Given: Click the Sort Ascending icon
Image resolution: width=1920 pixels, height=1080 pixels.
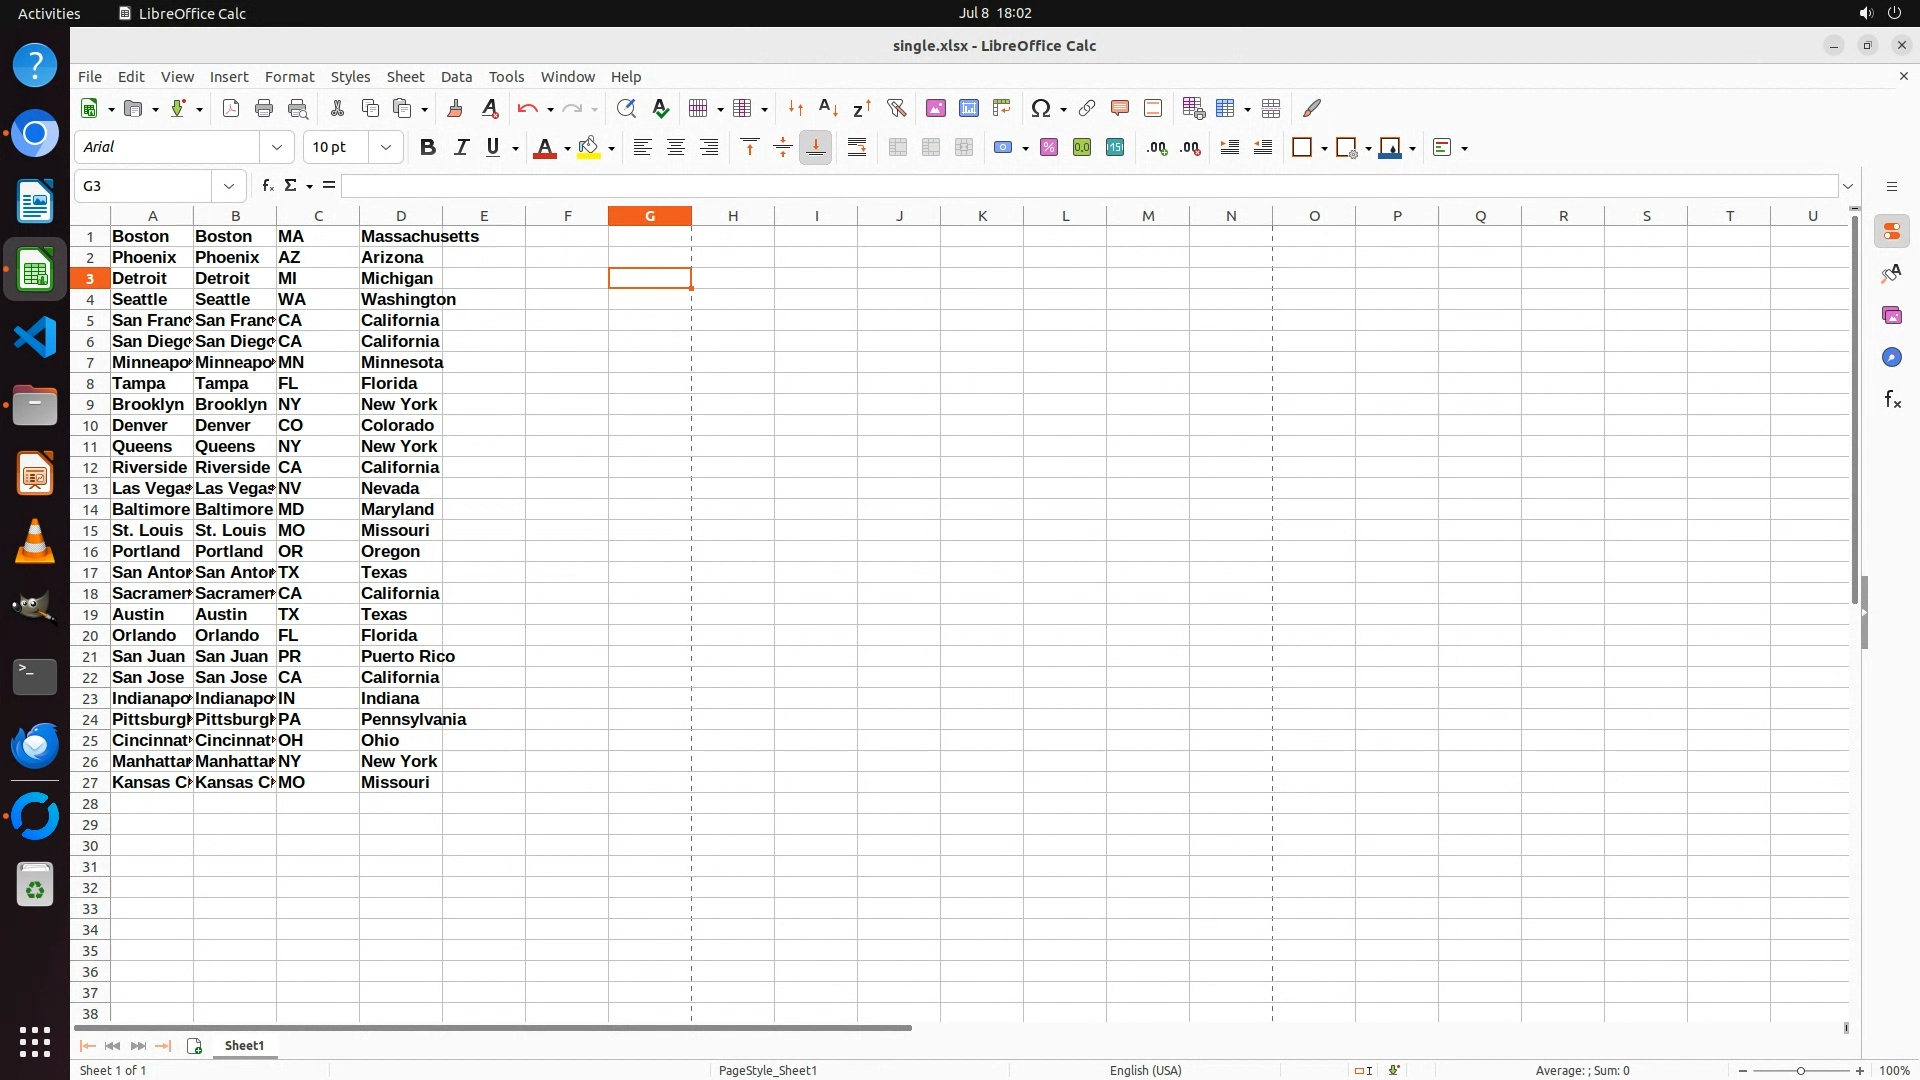Looking at the screenshot, I should pyautogui.click(x=828, y=108).
